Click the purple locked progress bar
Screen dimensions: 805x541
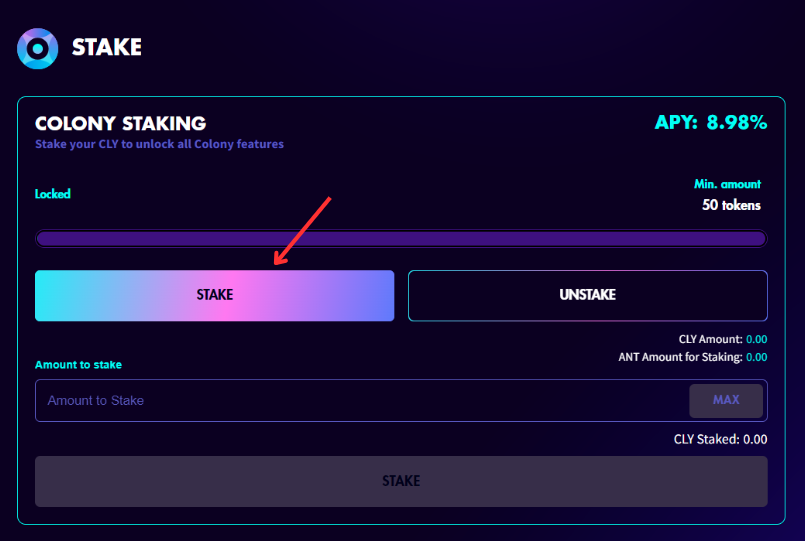point(401,239)
